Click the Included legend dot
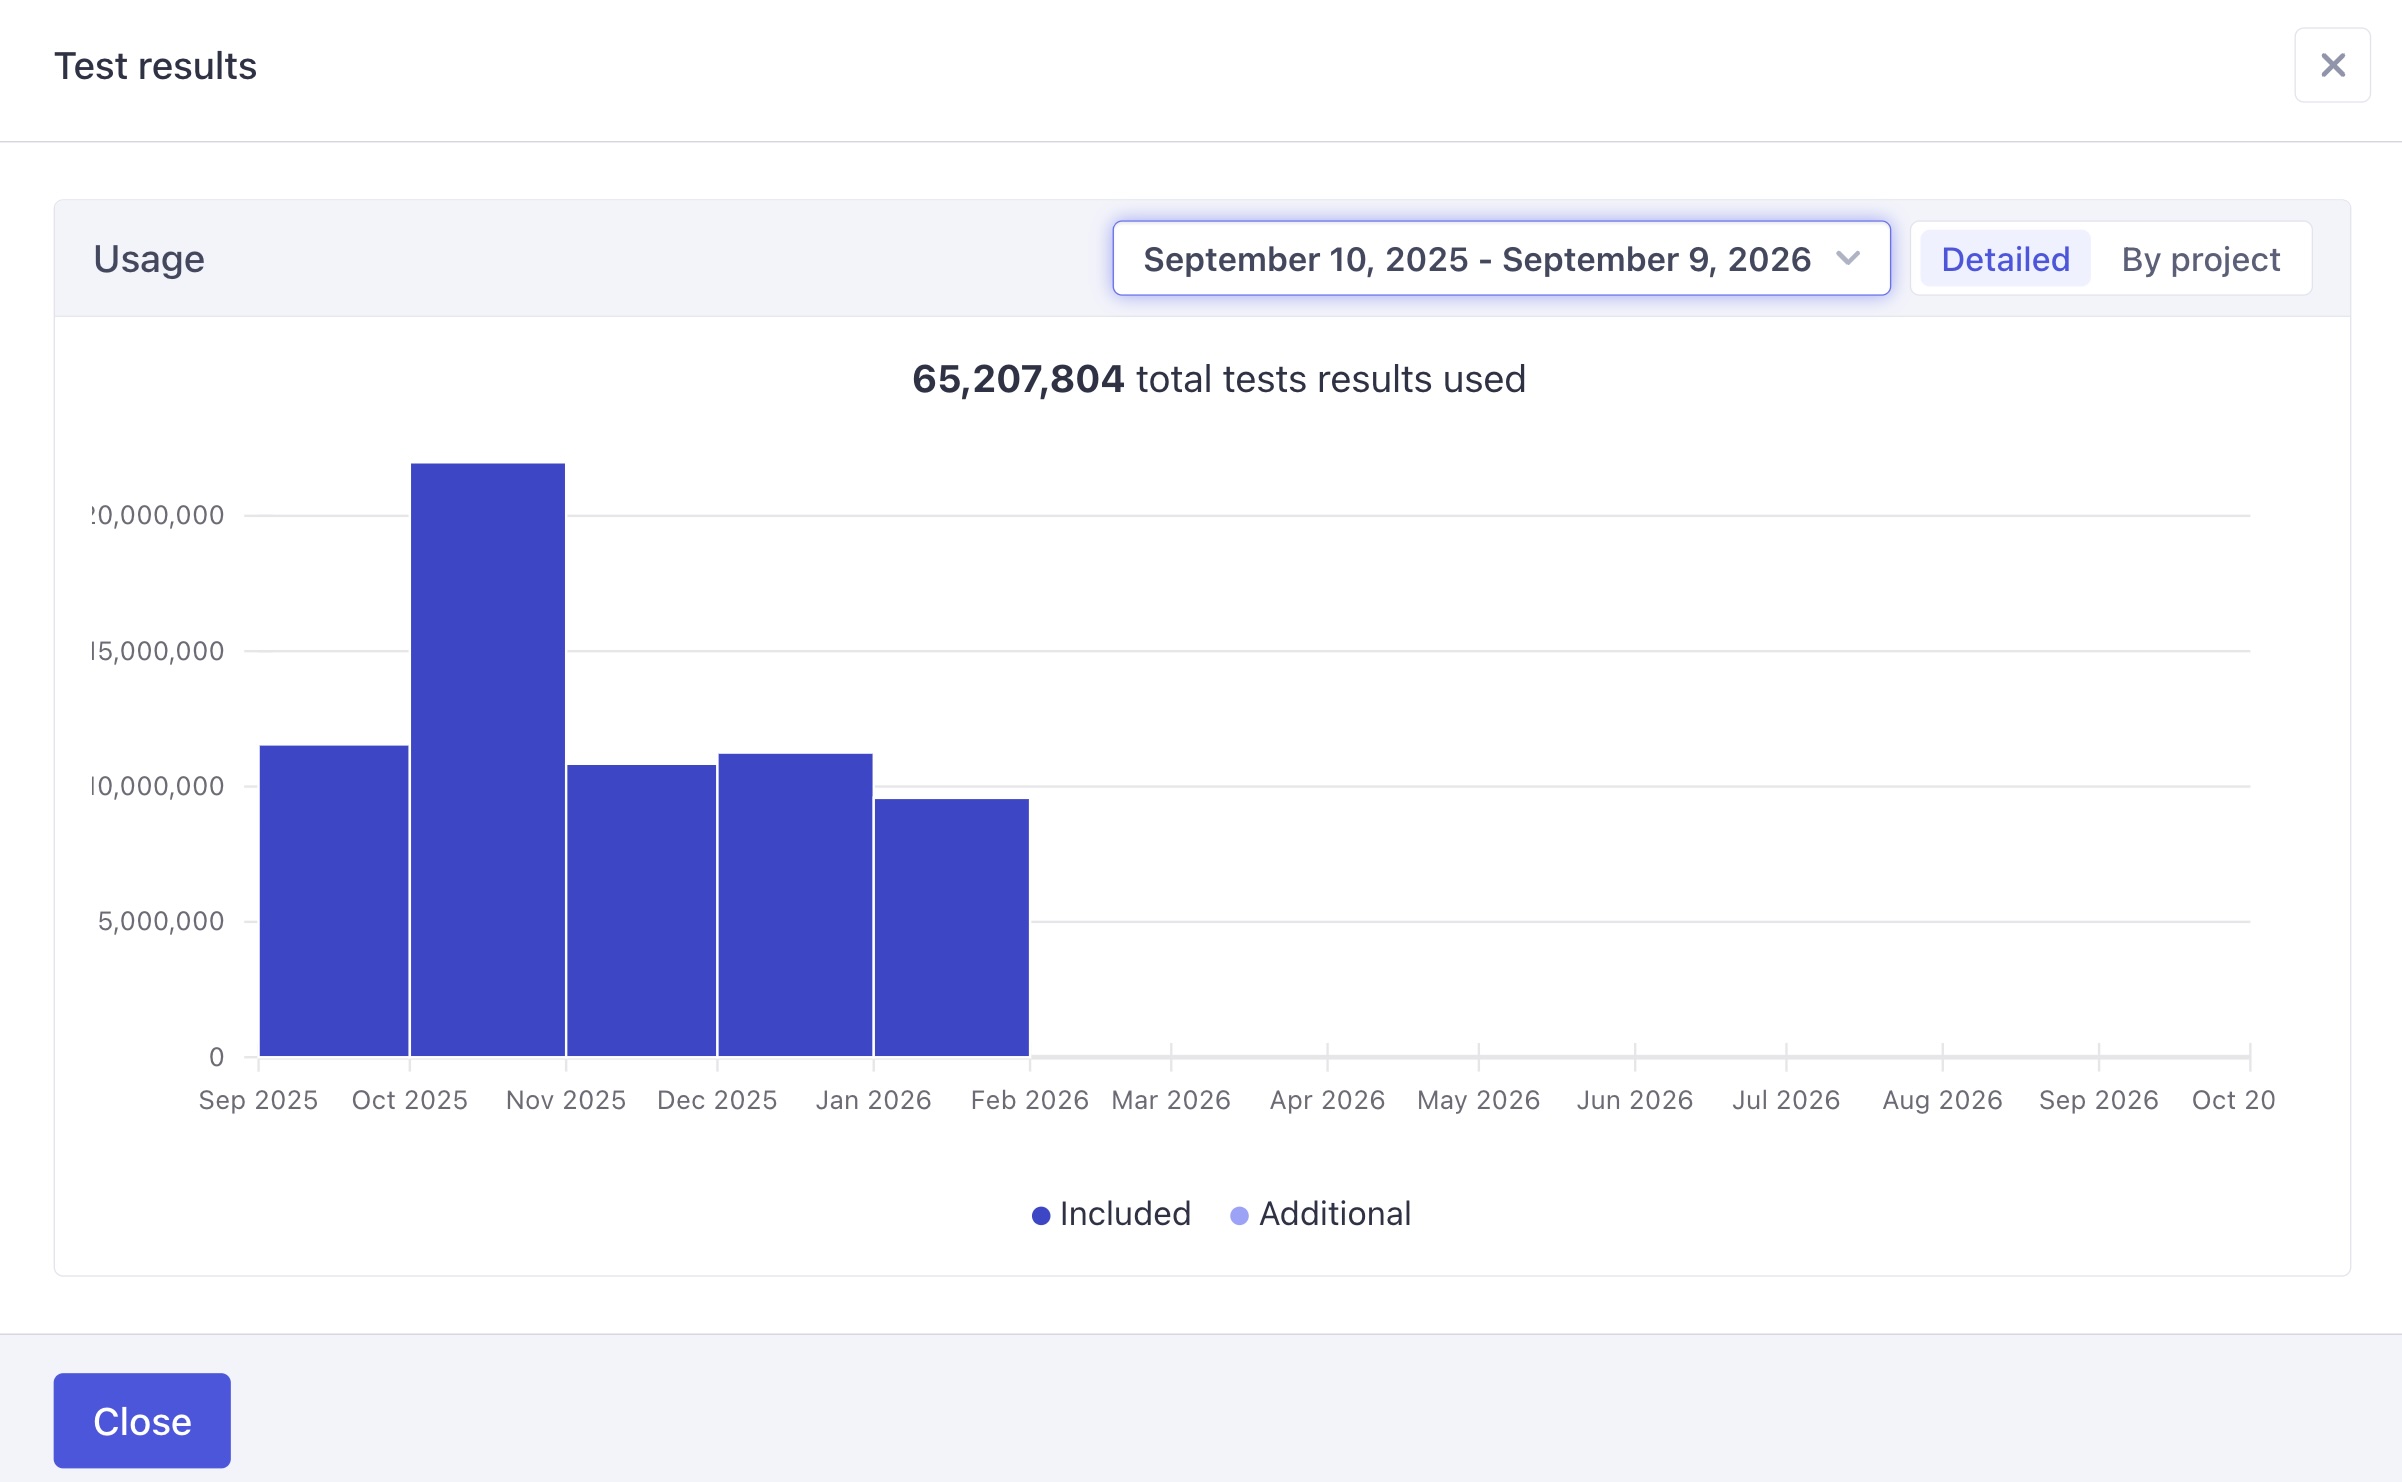This screenshot has height=1482, width=2402. coord(1041,1213)
